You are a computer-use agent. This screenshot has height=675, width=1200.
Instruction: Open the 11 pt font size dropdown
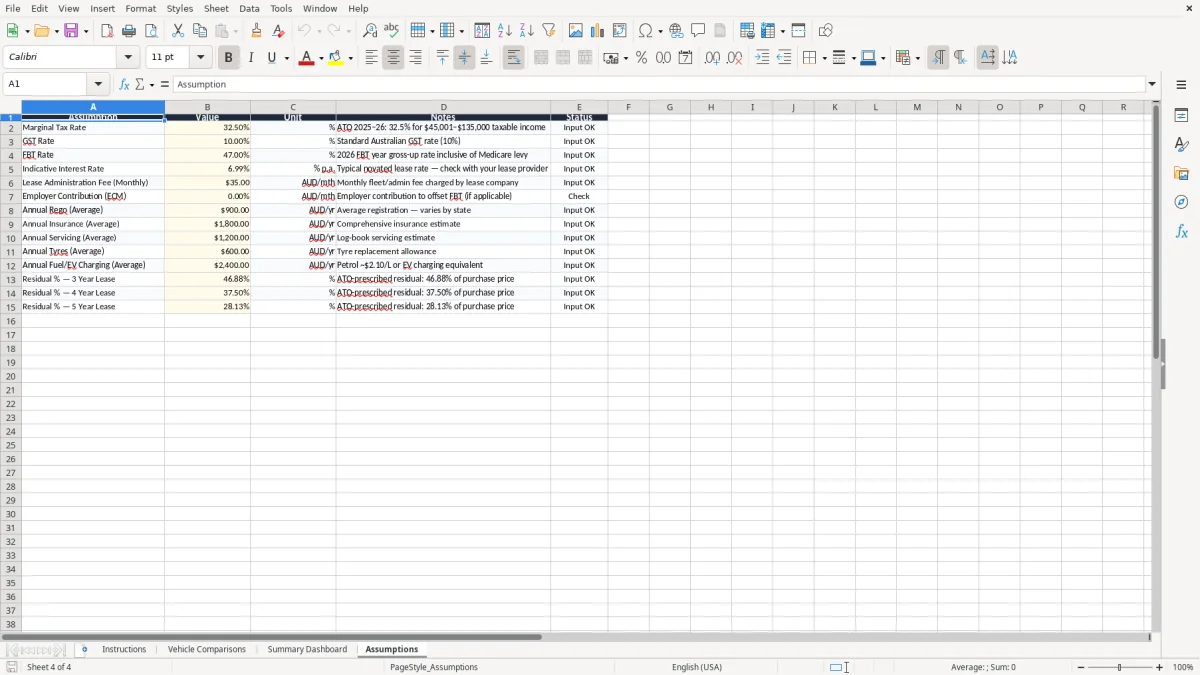click(x=200, y=58)
